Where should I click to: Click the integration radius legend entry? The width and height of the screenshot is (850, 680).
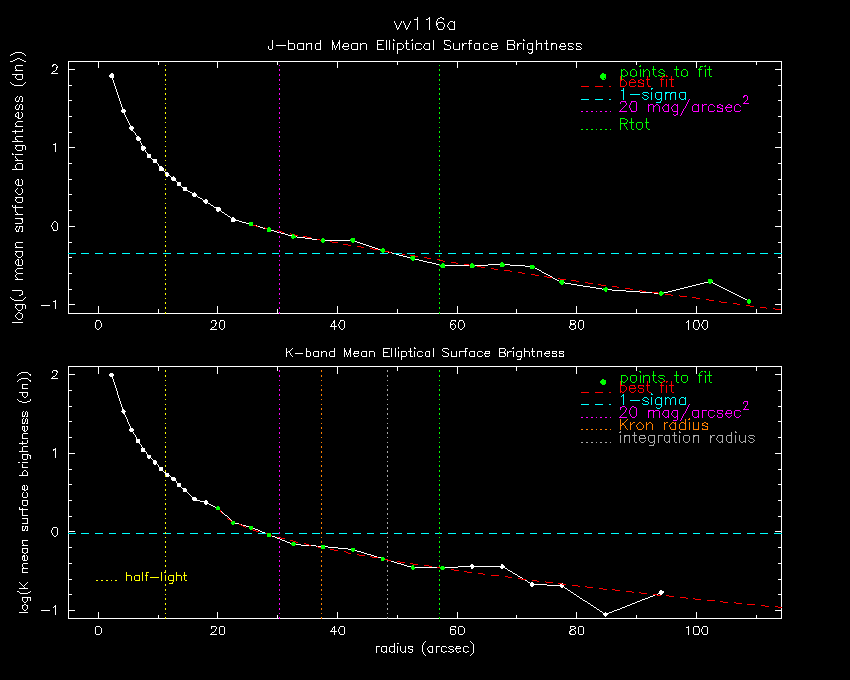pyautogui.click(x=686, y=438)
